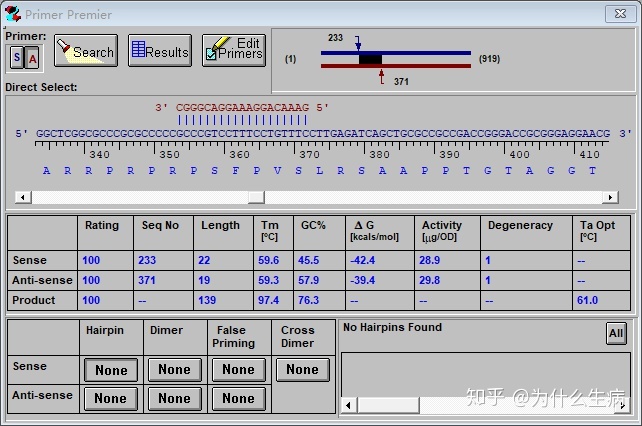Click the Rating column header
The image size is (642, 426).
click(102, 225)
